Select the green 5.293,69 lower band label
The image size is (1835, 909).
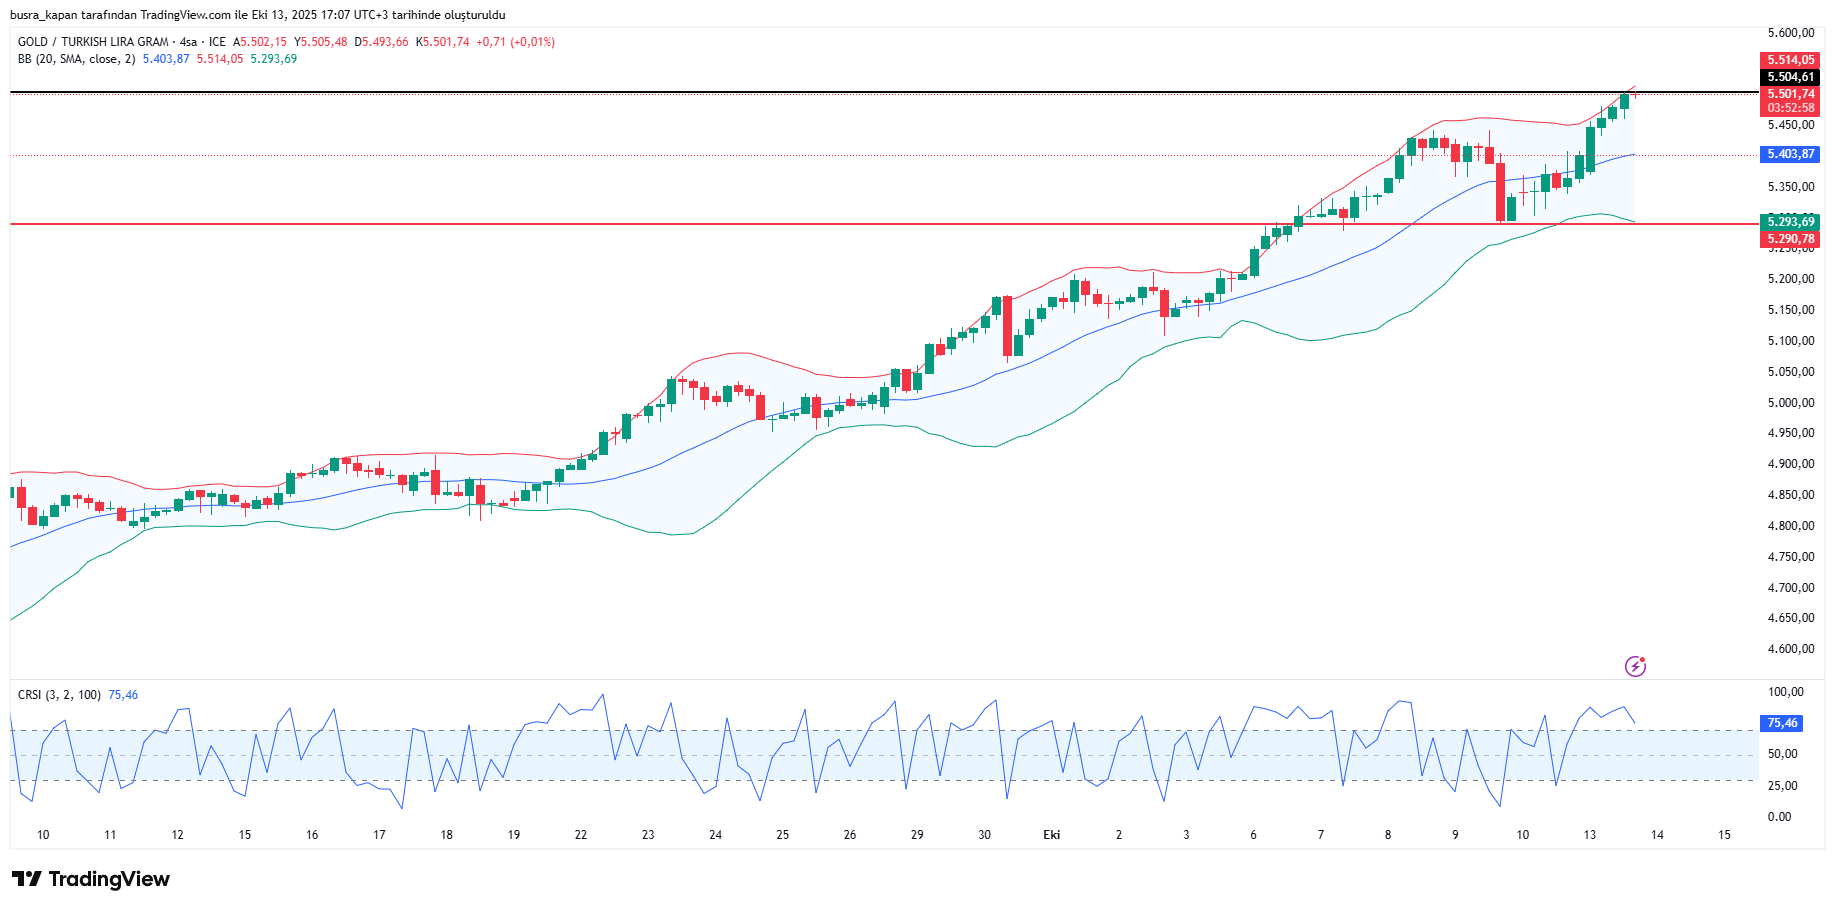[x=1789, y=222]
